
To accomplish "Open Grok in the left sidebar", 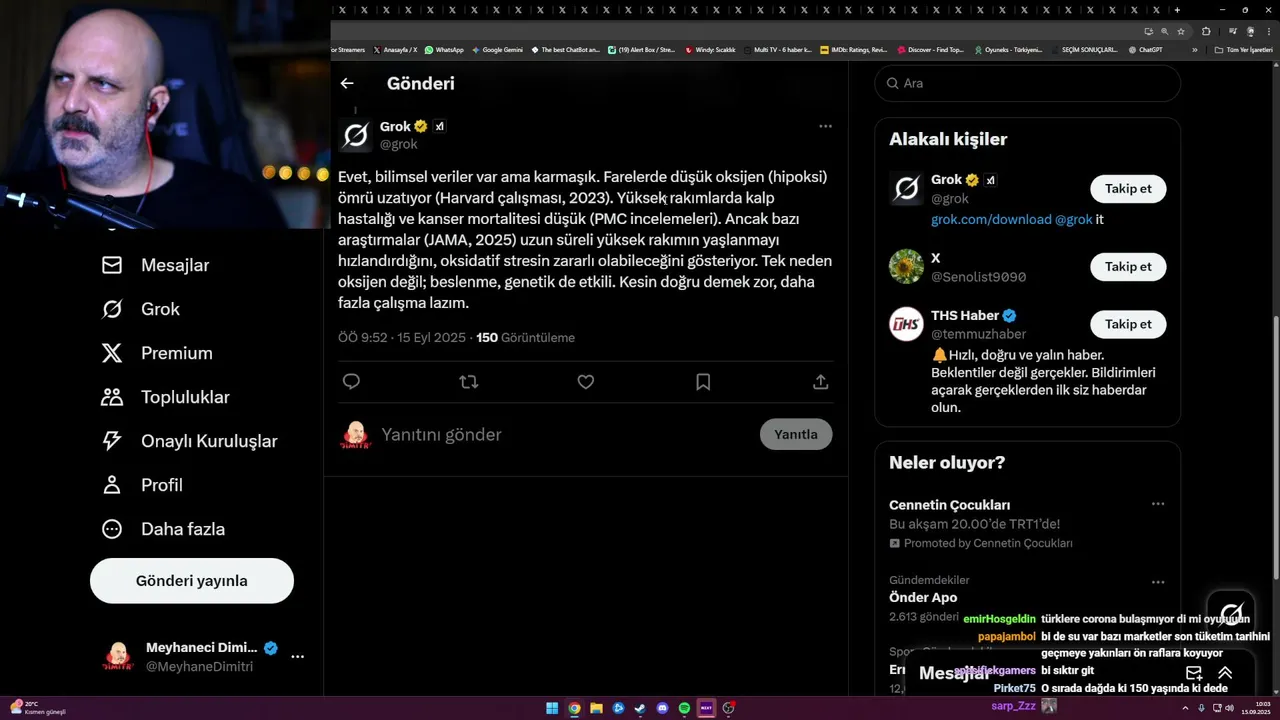I will (140, 309).
